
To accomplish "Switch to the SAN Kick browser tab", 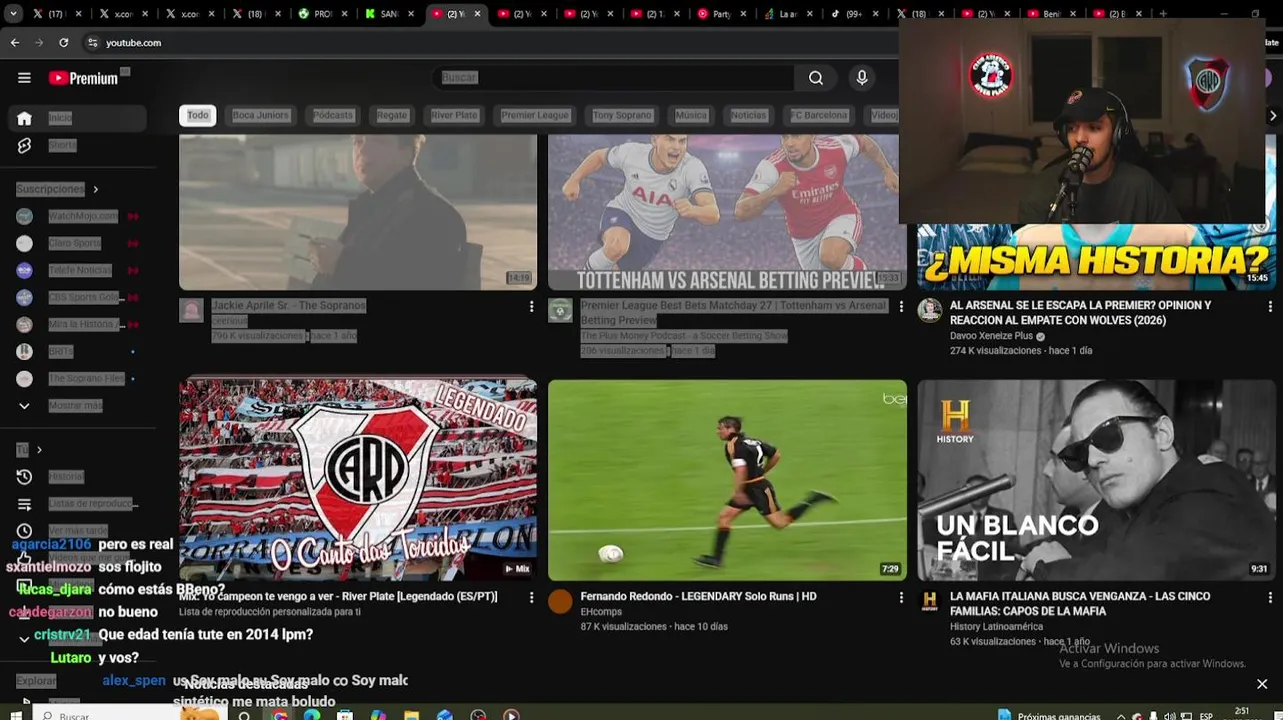I will pos(388,14).
